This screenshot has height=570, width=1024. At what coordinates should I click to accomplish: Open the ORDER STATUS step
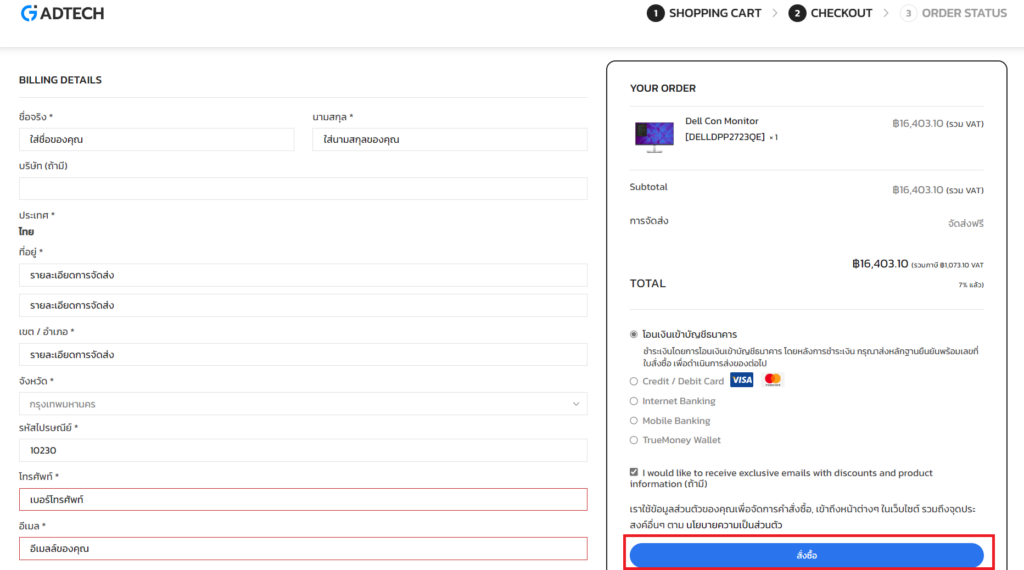963,13
